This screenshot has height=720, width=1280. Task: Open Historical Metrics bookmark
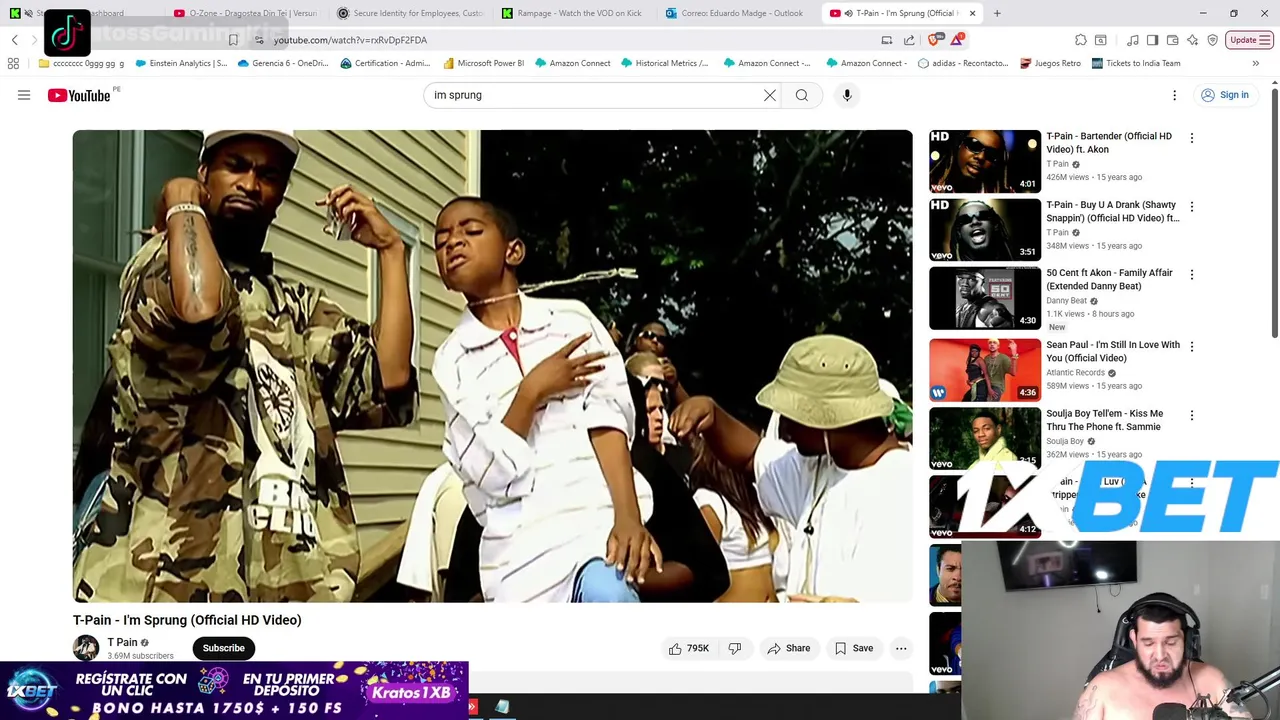[664, 63]
